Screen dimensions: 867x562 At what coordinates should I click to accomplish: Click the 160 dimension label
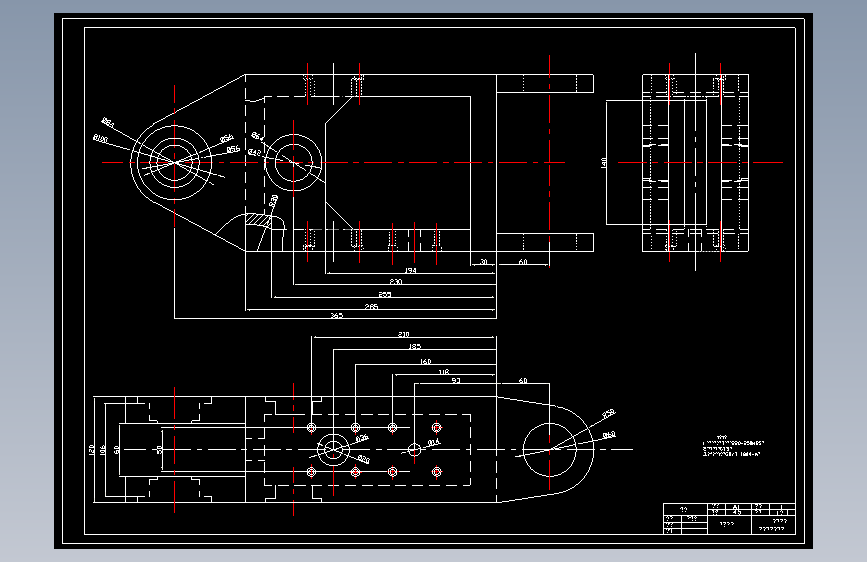pos(425,361)
